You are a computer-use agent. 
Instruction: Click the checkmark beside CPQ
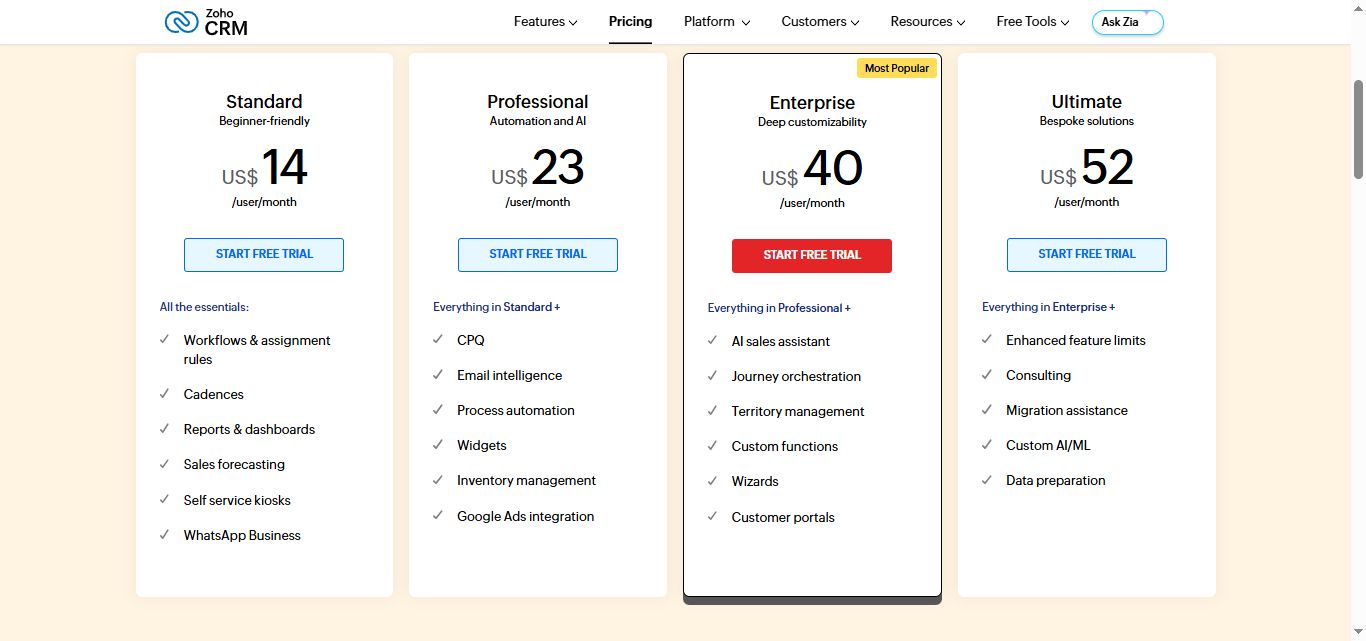click(437, 340)
